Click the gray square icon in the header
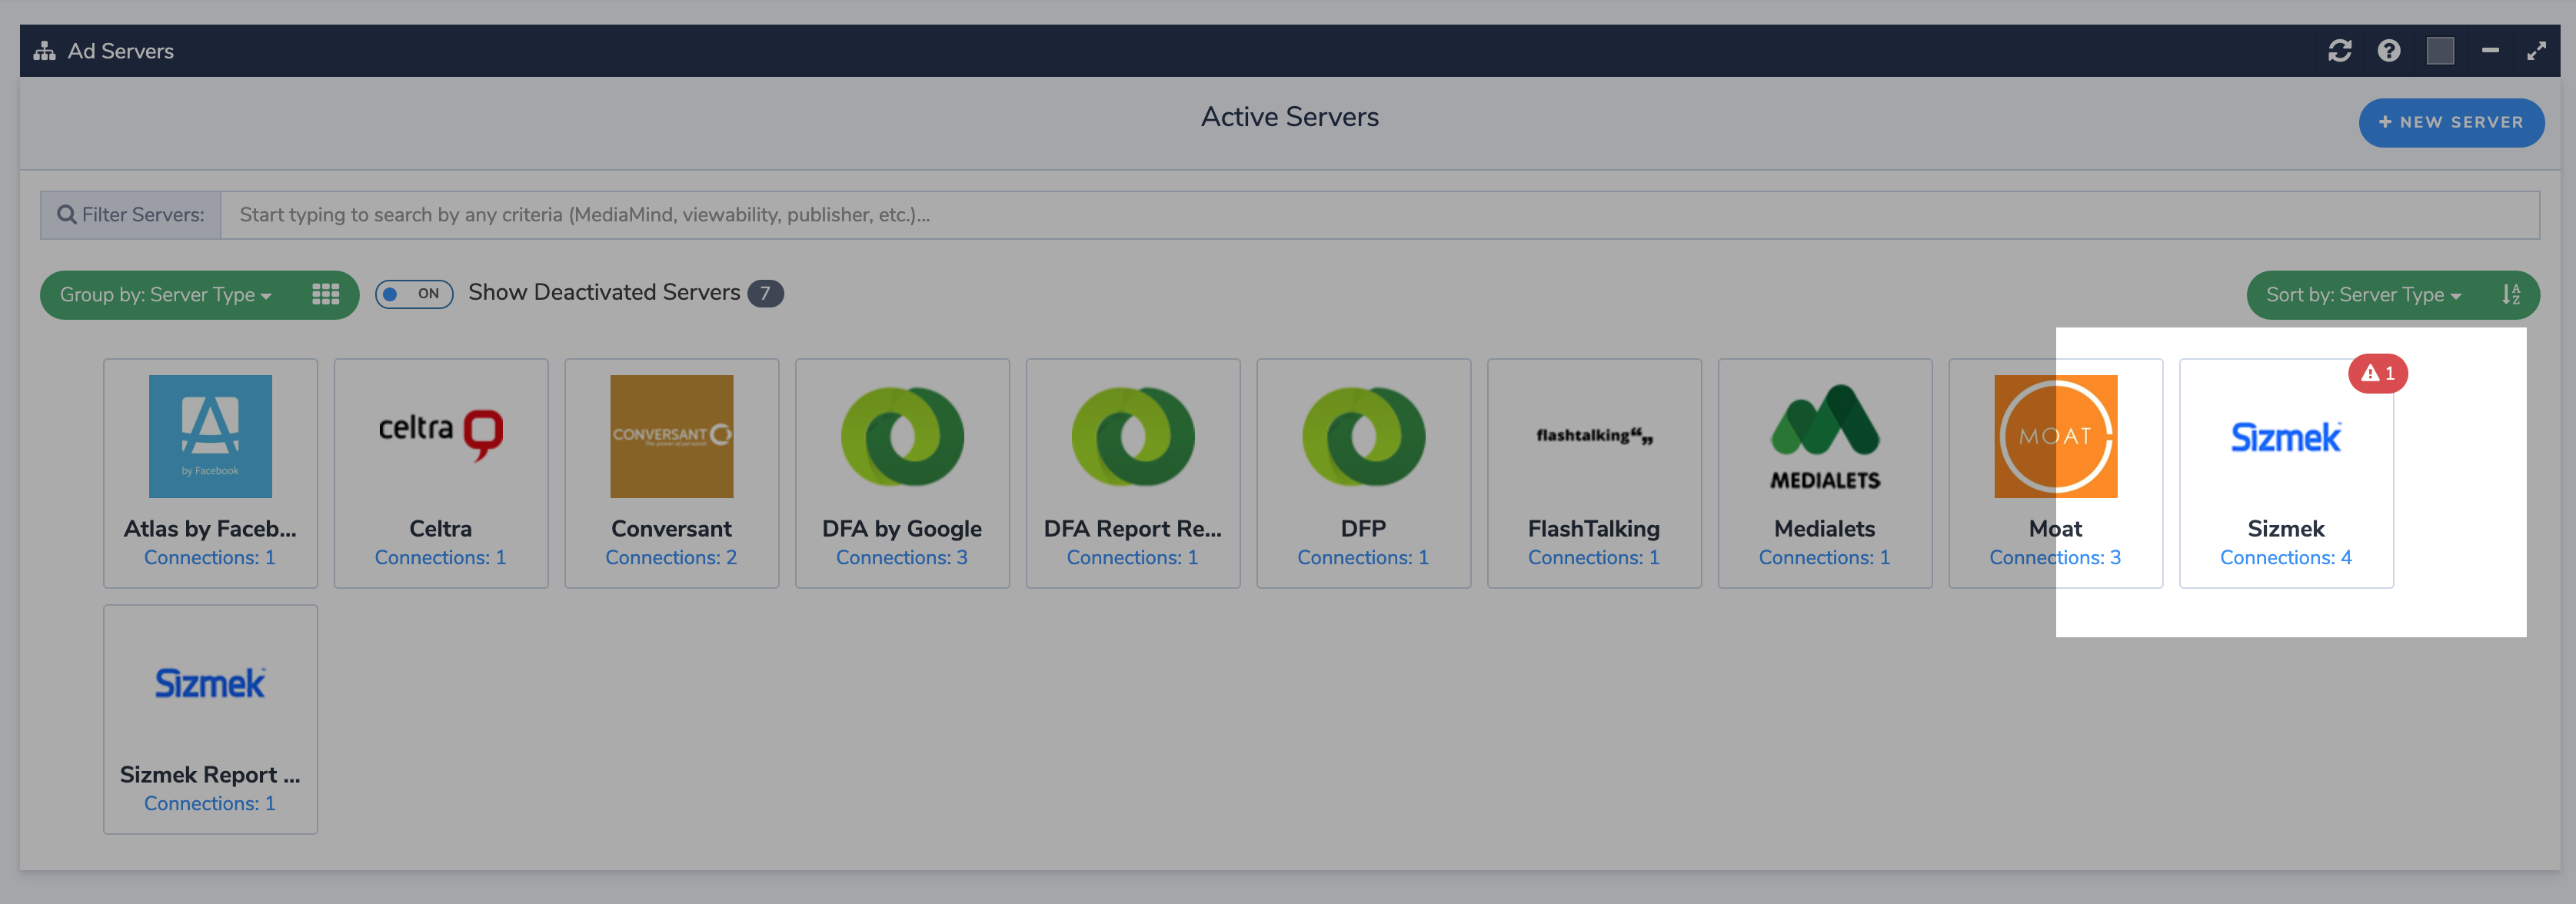This screenshot has height=904, width=2576. (2440, 51)
